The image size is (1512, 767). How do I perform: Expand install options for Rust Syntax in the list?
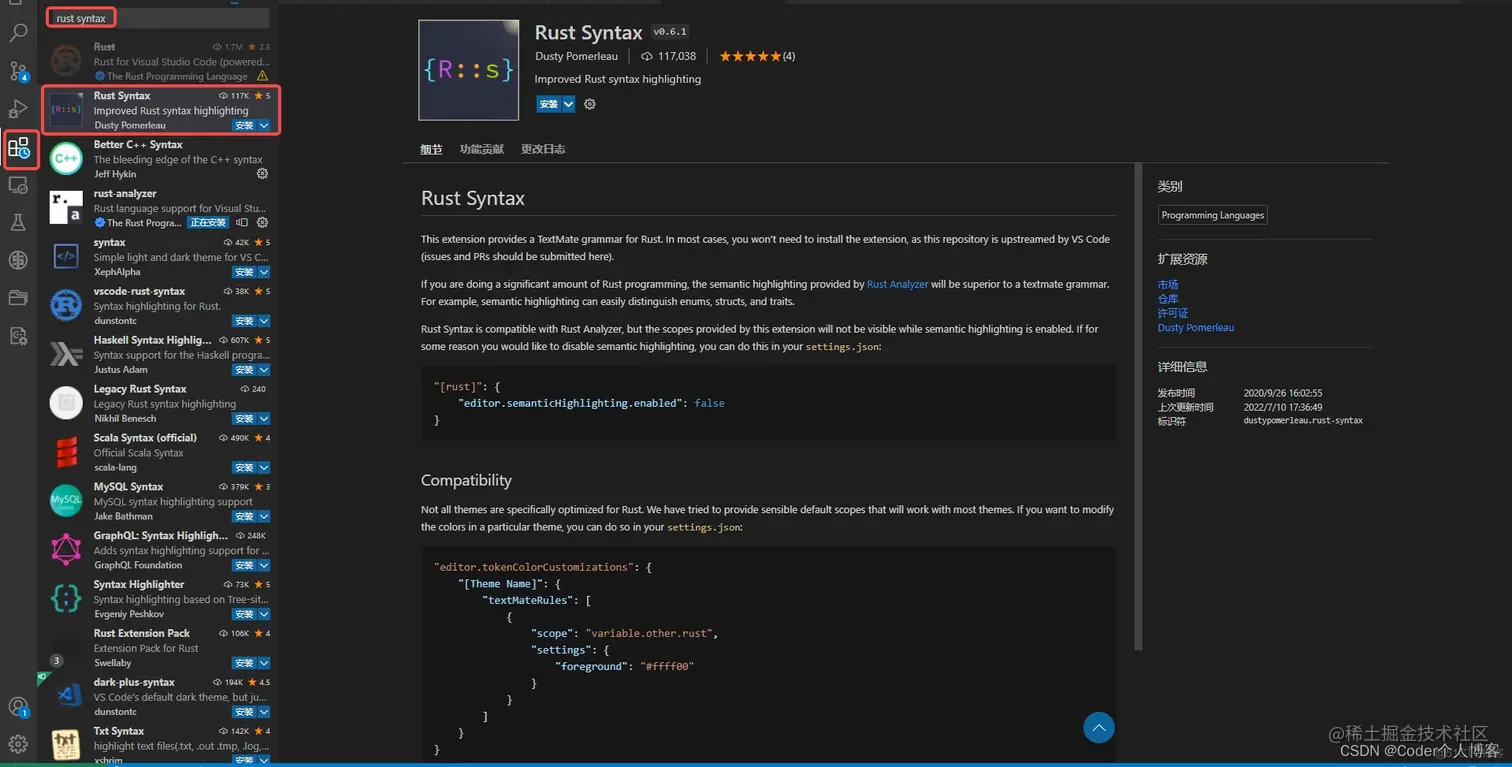(x=264, y=126)
